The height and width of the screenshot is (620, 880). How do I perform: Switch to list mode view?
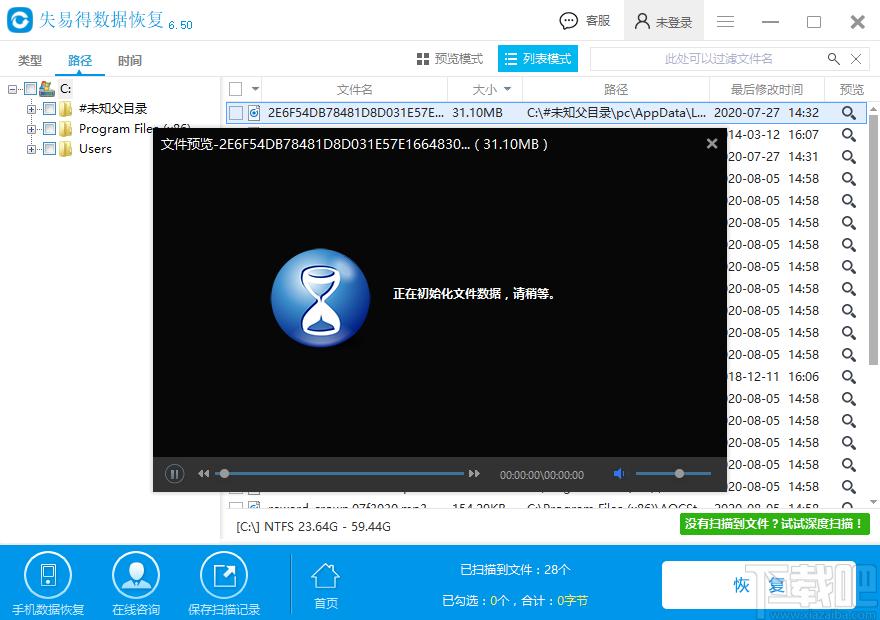tap(538, 59)
